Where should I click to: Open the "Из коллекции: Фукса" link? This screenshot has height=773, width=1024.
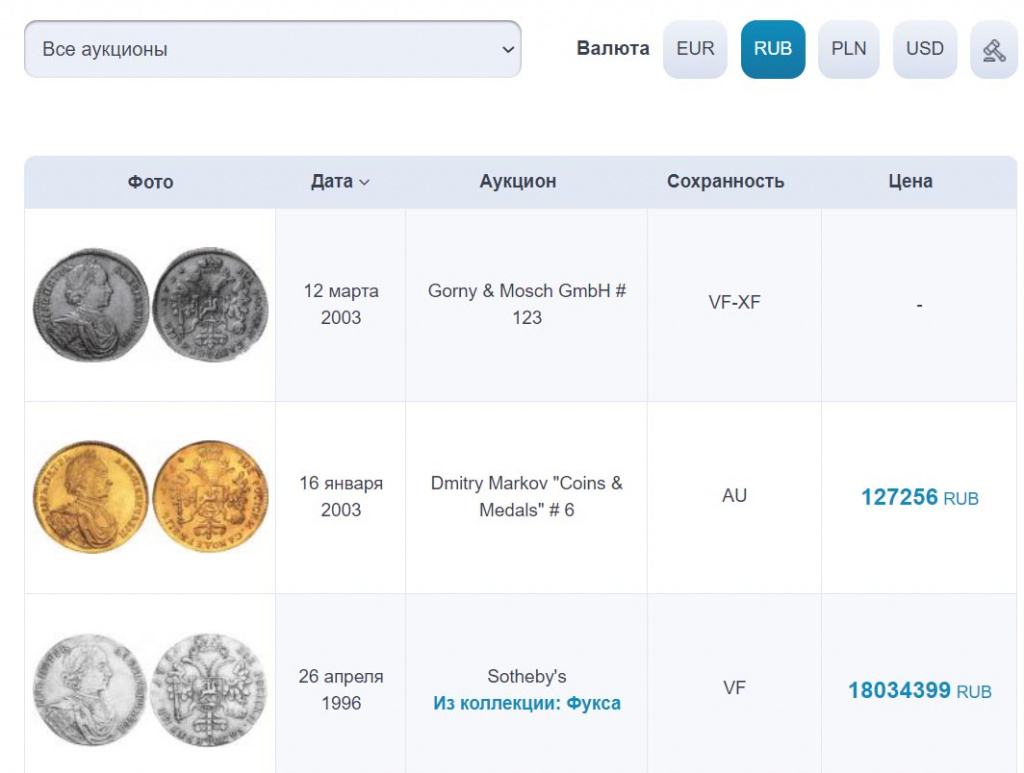(x=526, y=703)
